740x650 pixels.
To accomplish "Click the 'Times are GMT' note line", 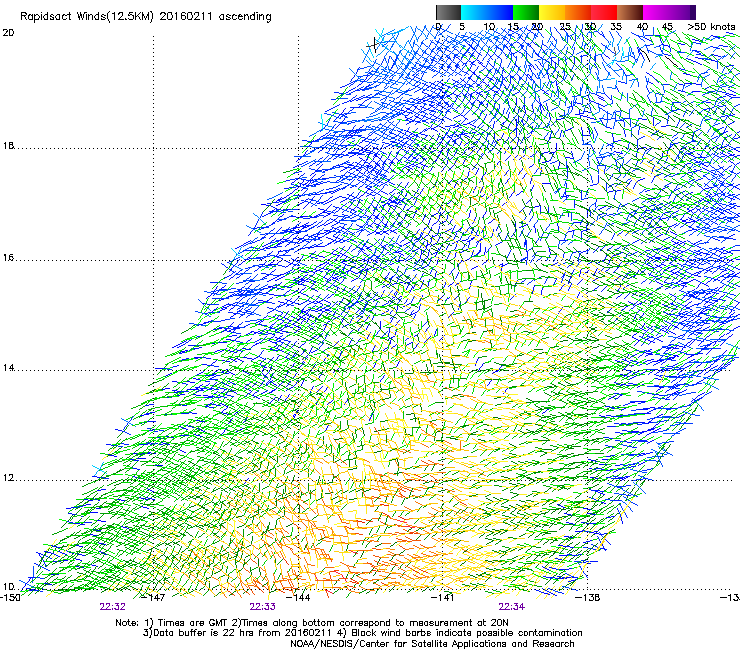I will (x=312, y=623).
